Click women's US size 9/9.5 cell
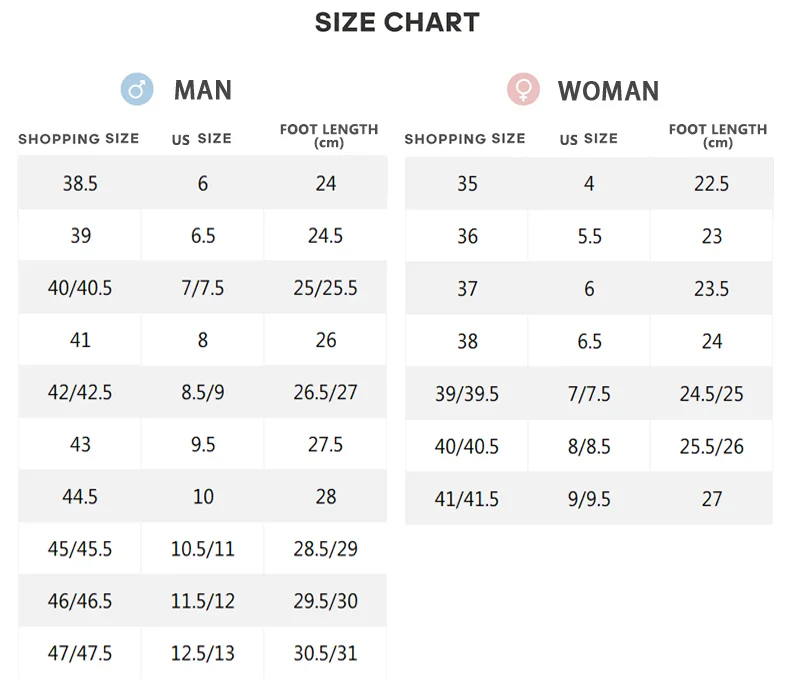This screenshot has width=790, height=679. 589,499
